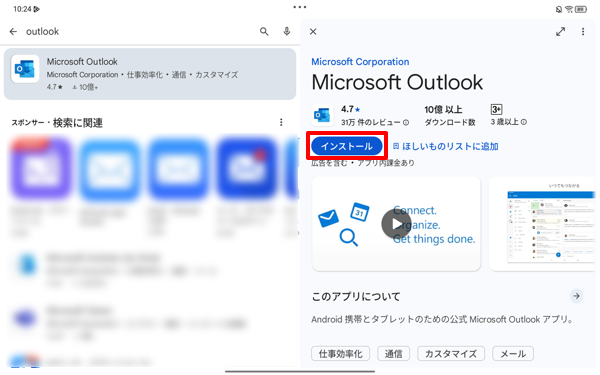Image resolution: width=600 pixels, height=375 pixels.
Task: Close the app details panel
Action: pyautogui.click(x=313, y=32)
